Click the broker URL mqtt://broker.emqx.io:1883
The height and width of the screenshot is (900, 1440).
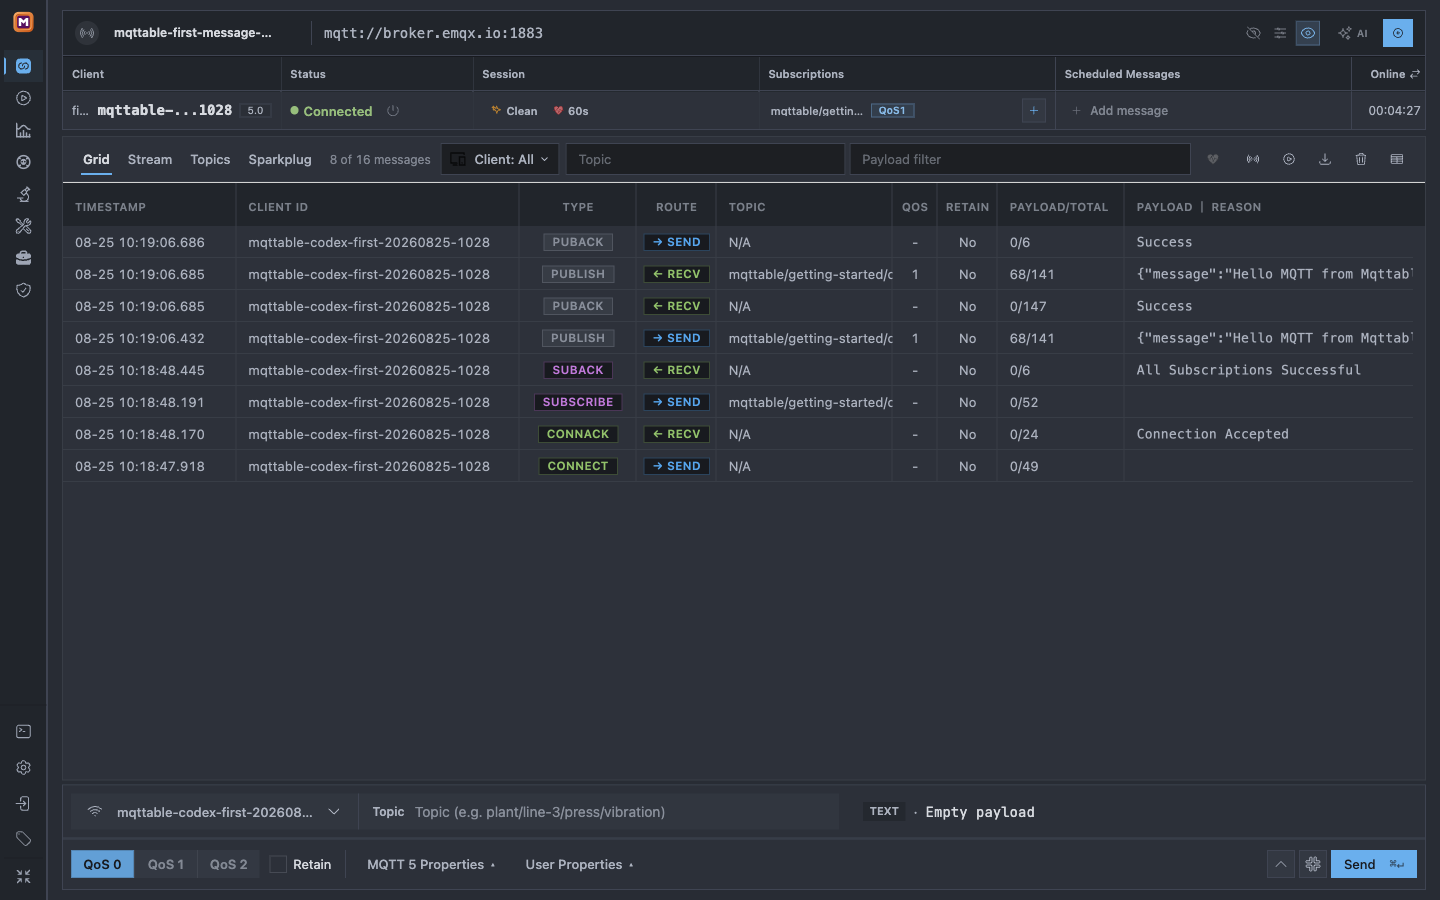[433, 33]
